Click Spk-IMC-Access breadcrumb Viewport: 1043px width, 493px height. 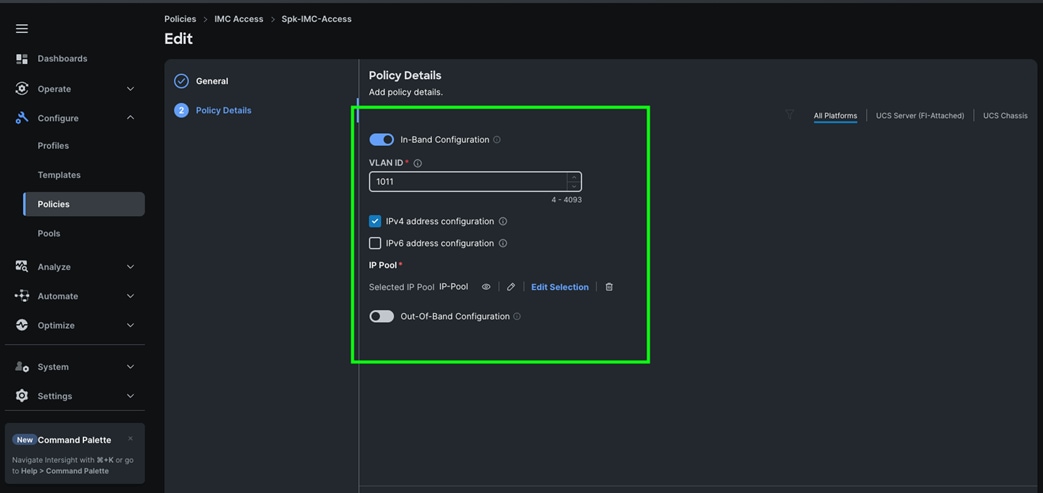317,19
